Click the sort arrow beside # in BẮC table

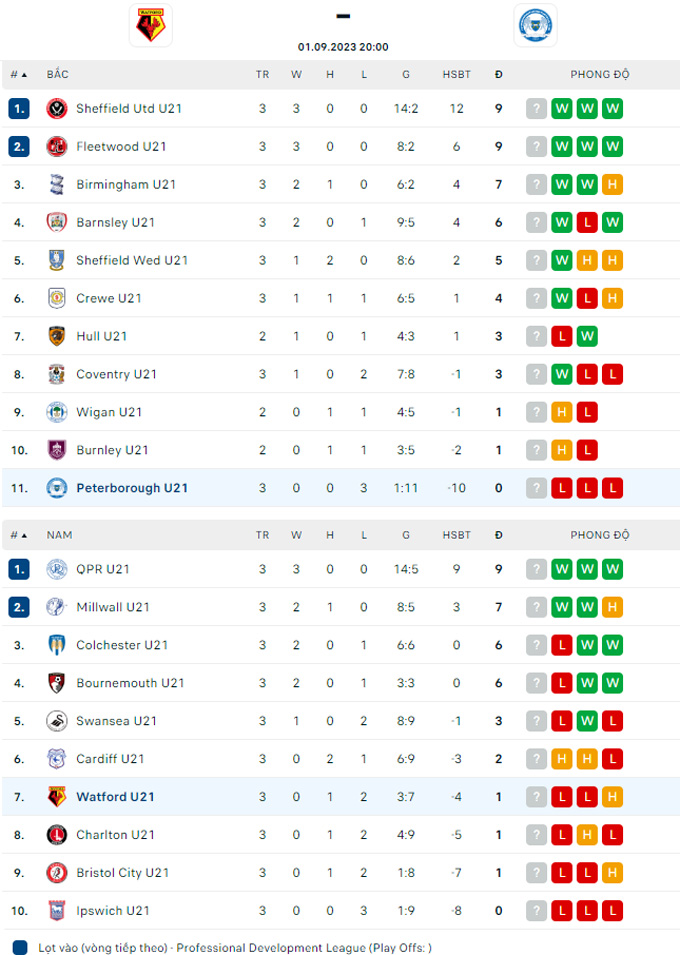tap(27, 74)
